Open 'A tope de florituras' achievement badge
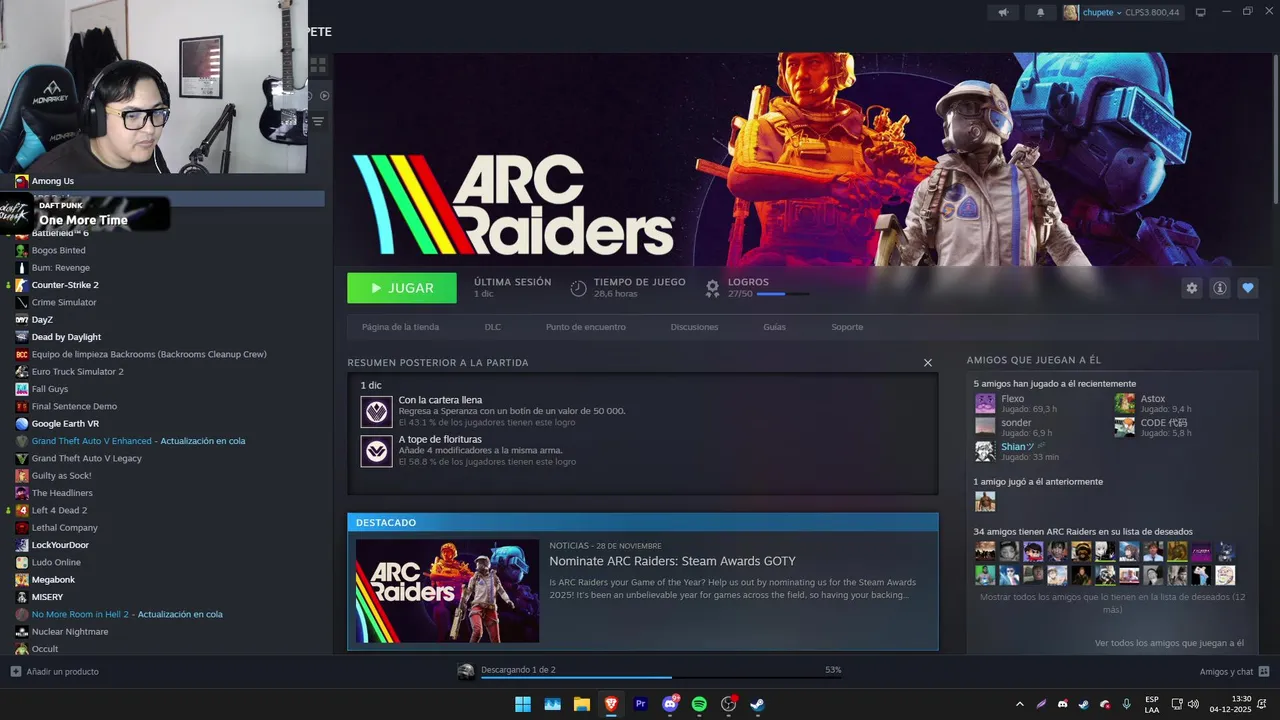The width and height of the screenshot is (1280, 720). (376, 451)
